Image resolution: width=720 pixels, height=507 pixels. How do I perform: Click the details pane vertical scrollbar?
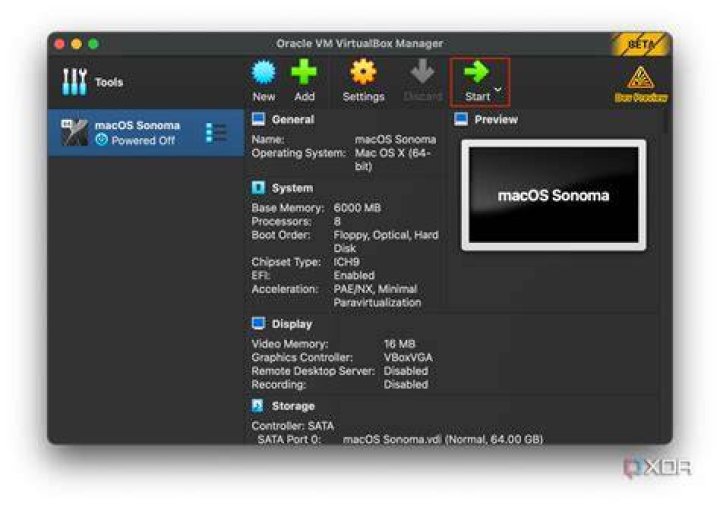point(666,122)
